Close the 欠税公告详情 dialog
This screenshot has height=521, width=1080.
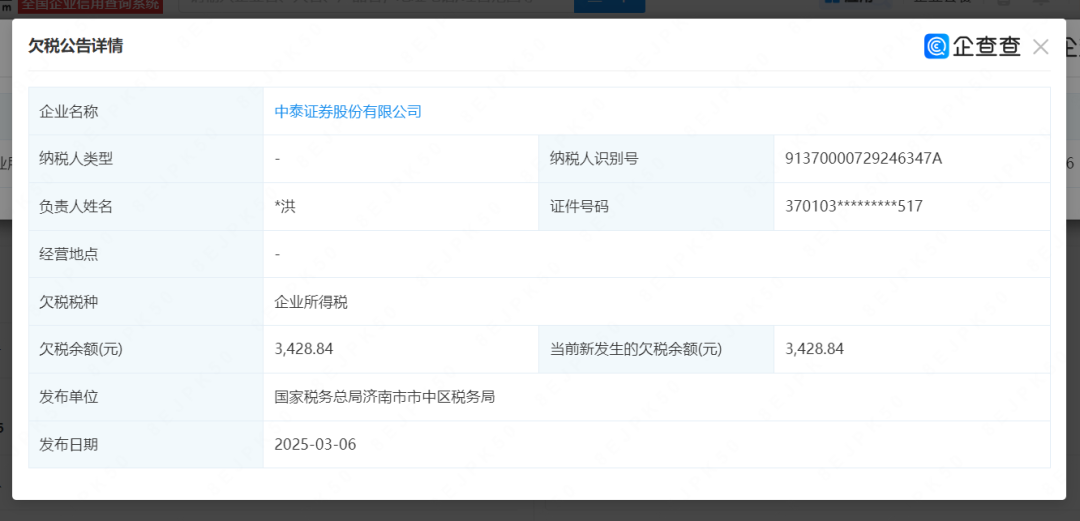click(x=1041, y=47)
